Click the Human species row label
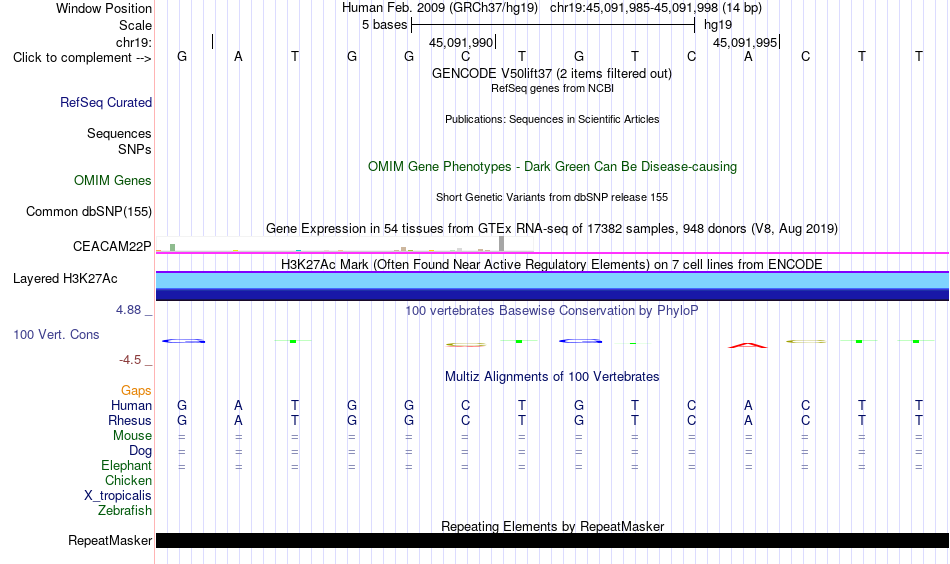Viewport: 950px width, 564px height. (x=131, y=405)
